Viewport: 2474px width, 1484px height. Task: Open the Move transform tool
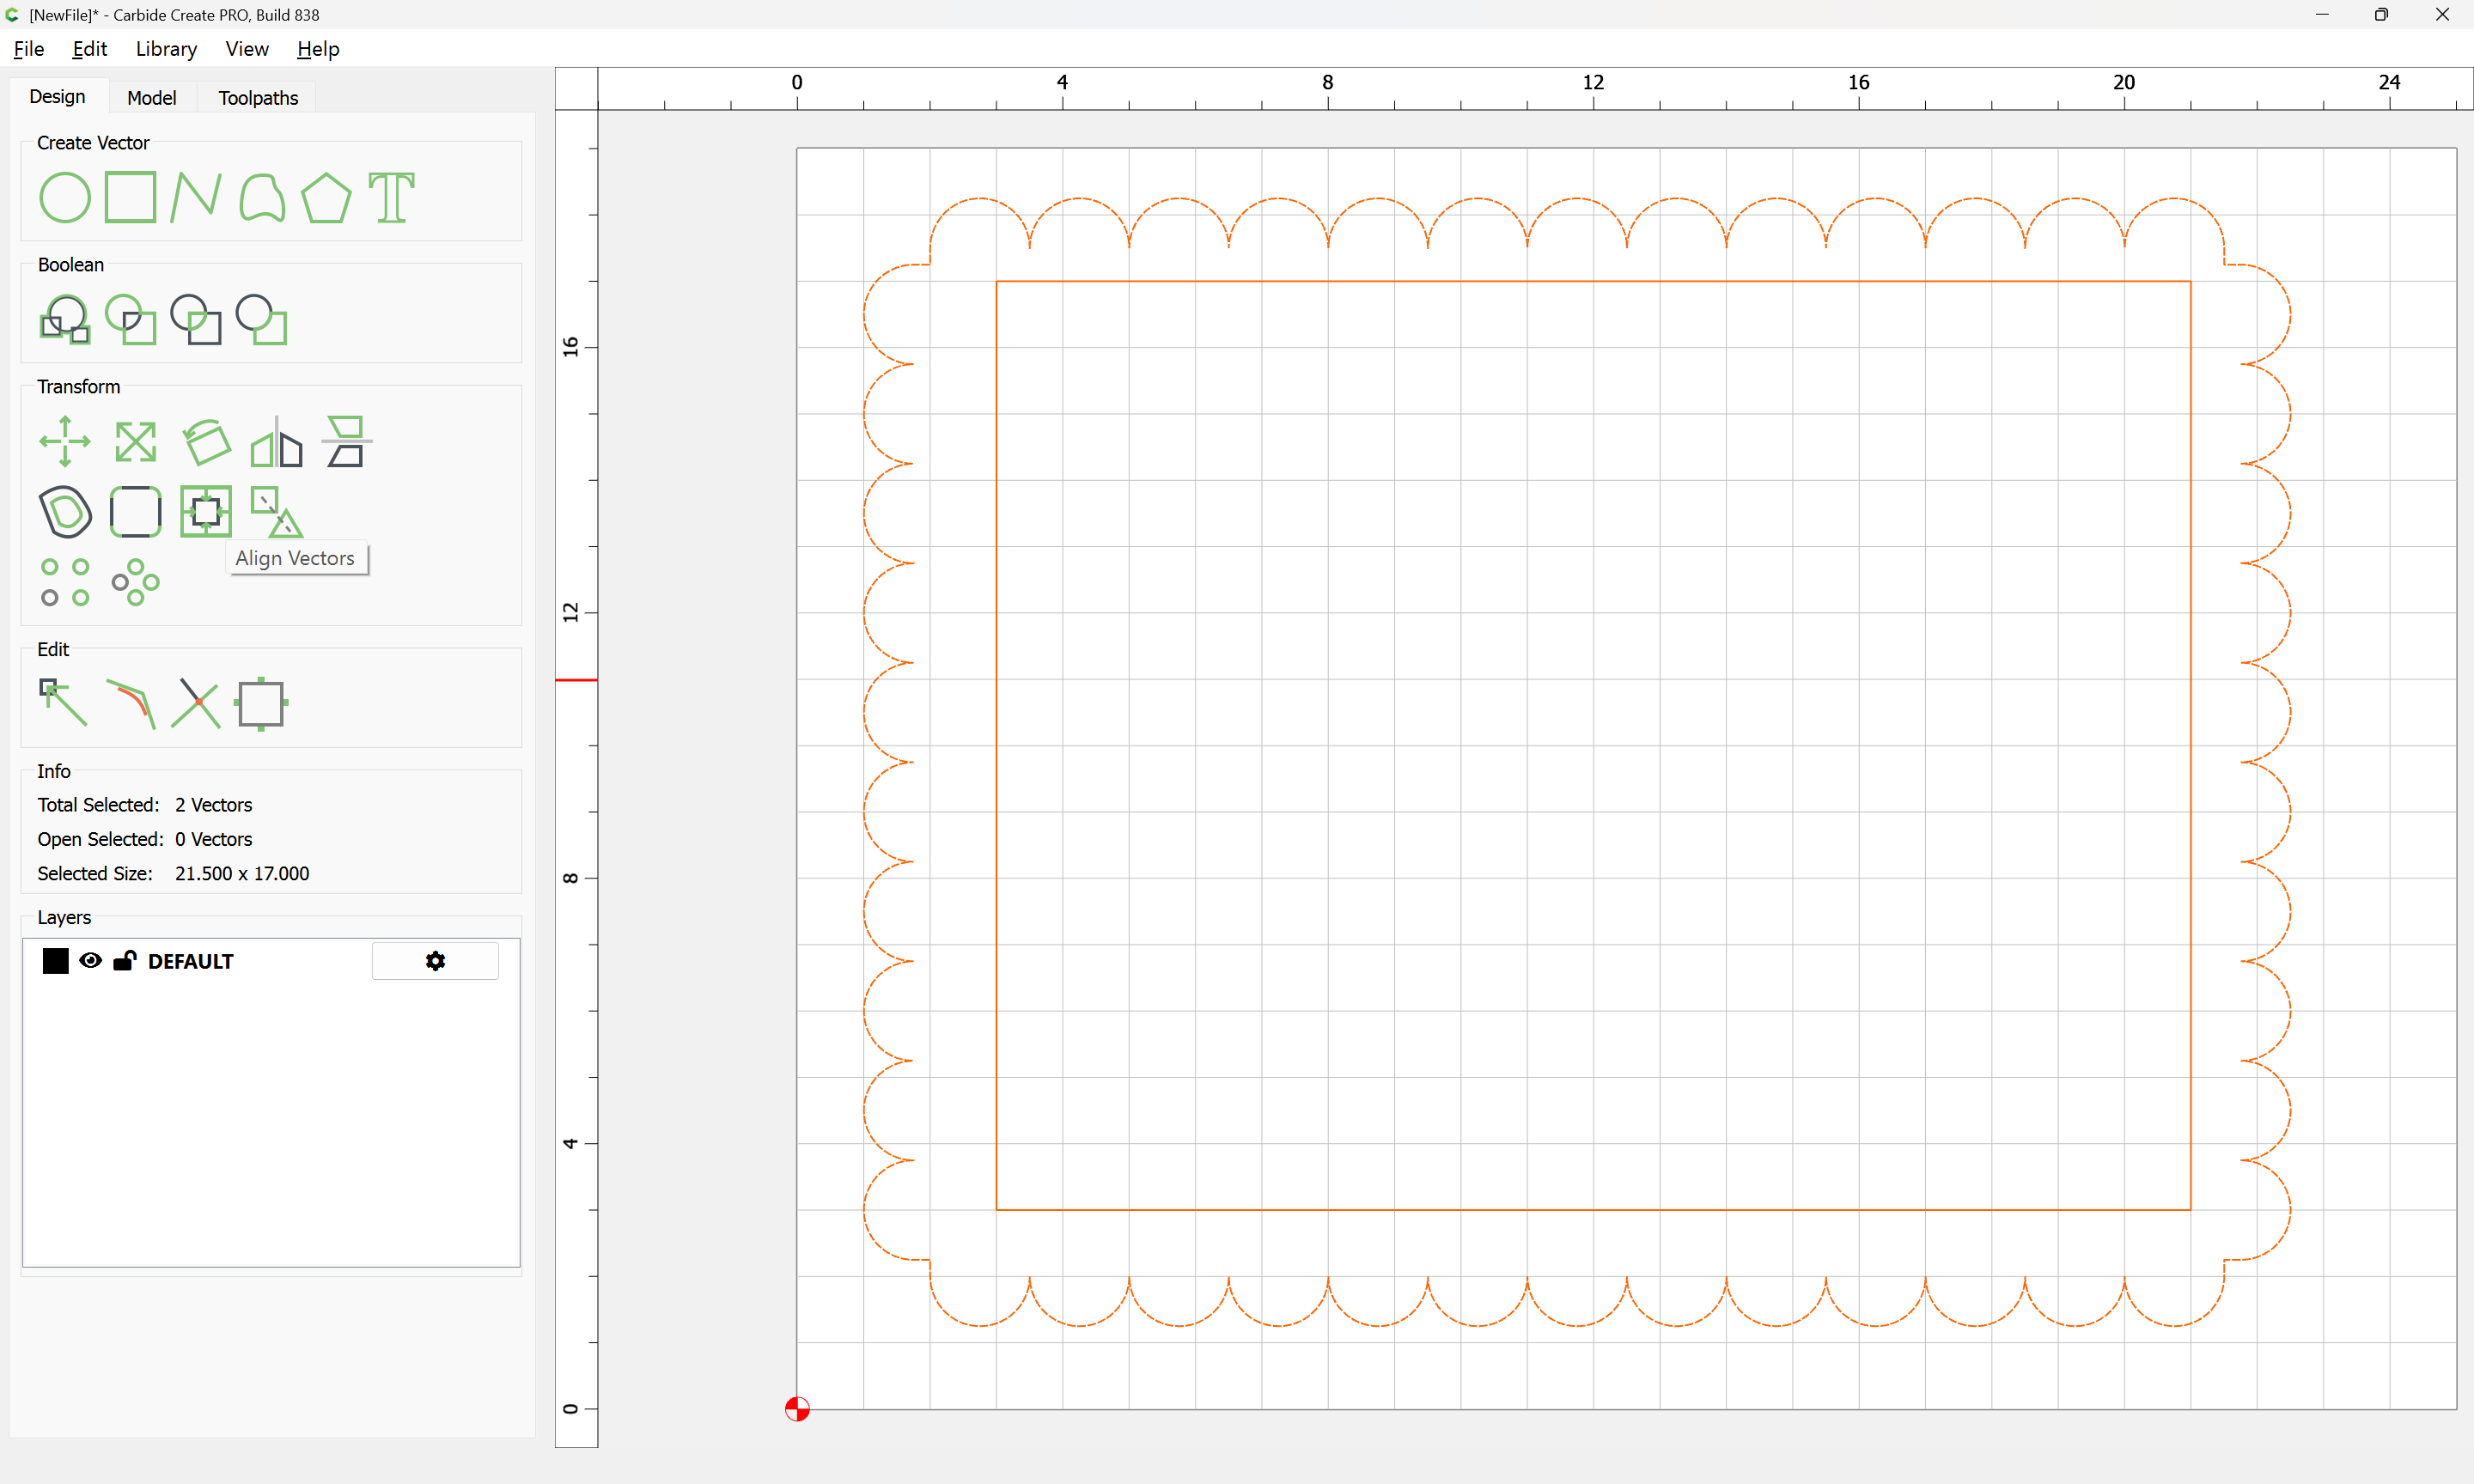(65, 441)
